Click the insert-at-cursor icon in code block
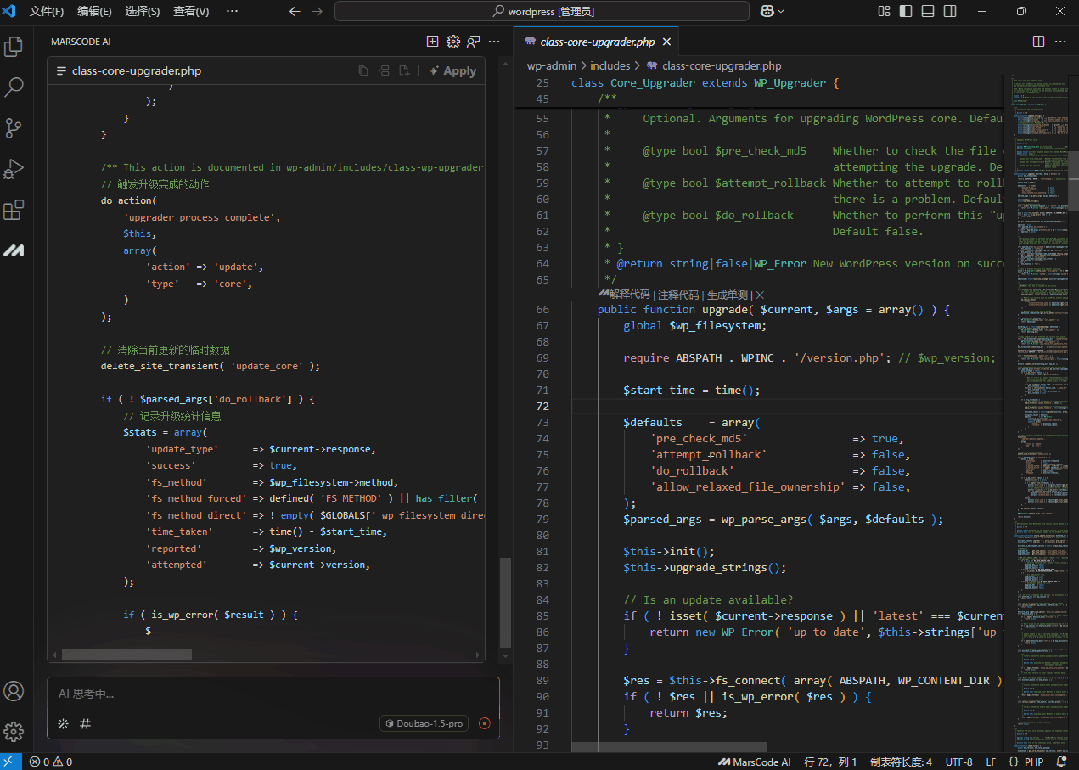 point(385,71)
